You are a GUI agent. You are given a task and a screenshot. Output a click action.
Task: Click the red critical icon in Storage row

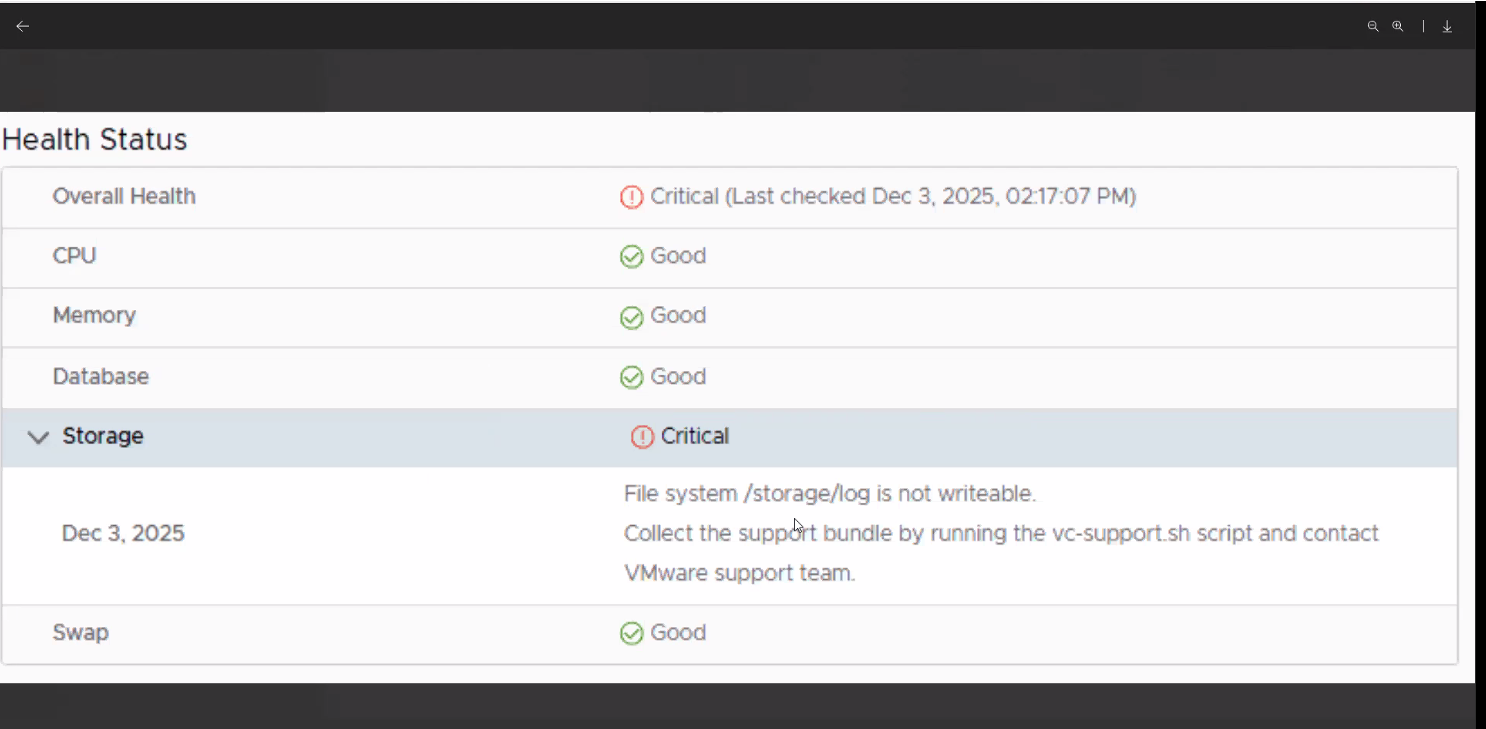642,437
